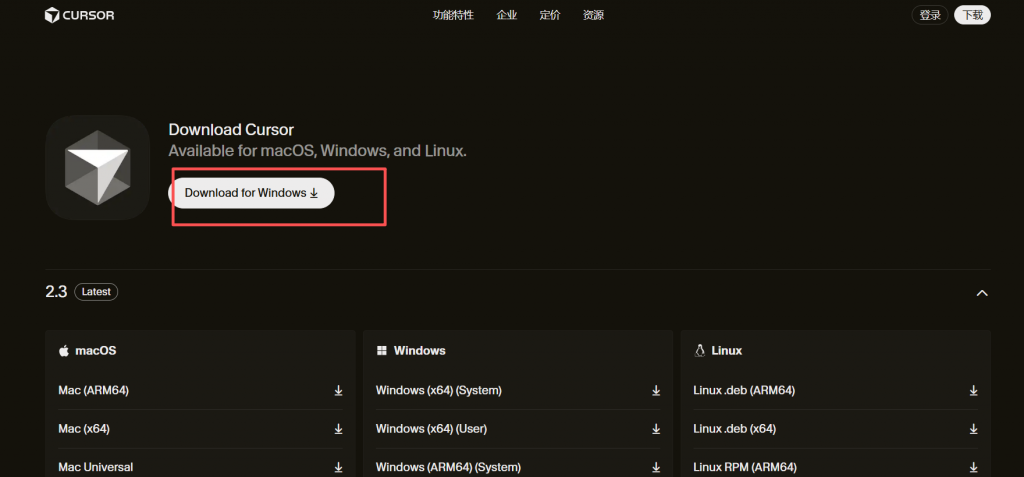Click download icon for Mac (x64)
The height and width of the screenshot is (477, 1024).
click(x=338, y=429)
